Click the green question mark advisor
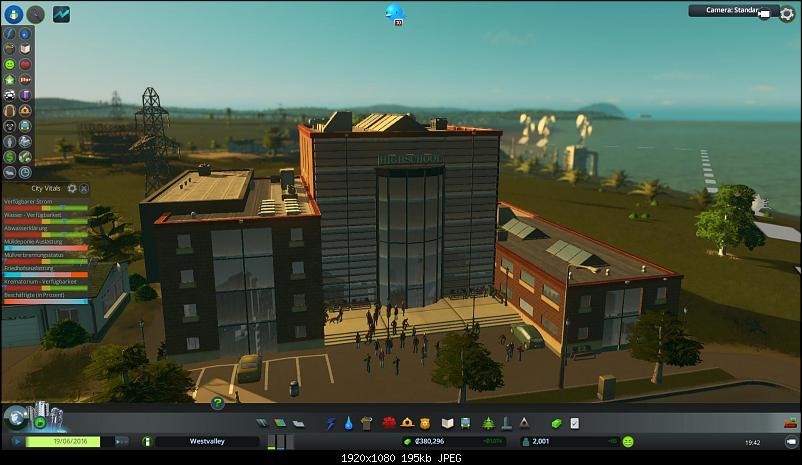Screen dimensions: 802x465 (x=217, y=403)
